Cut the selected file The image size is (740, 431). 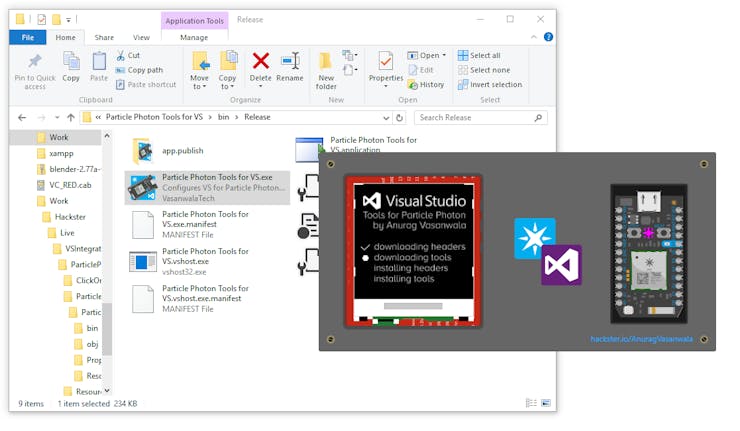(128, 55)
